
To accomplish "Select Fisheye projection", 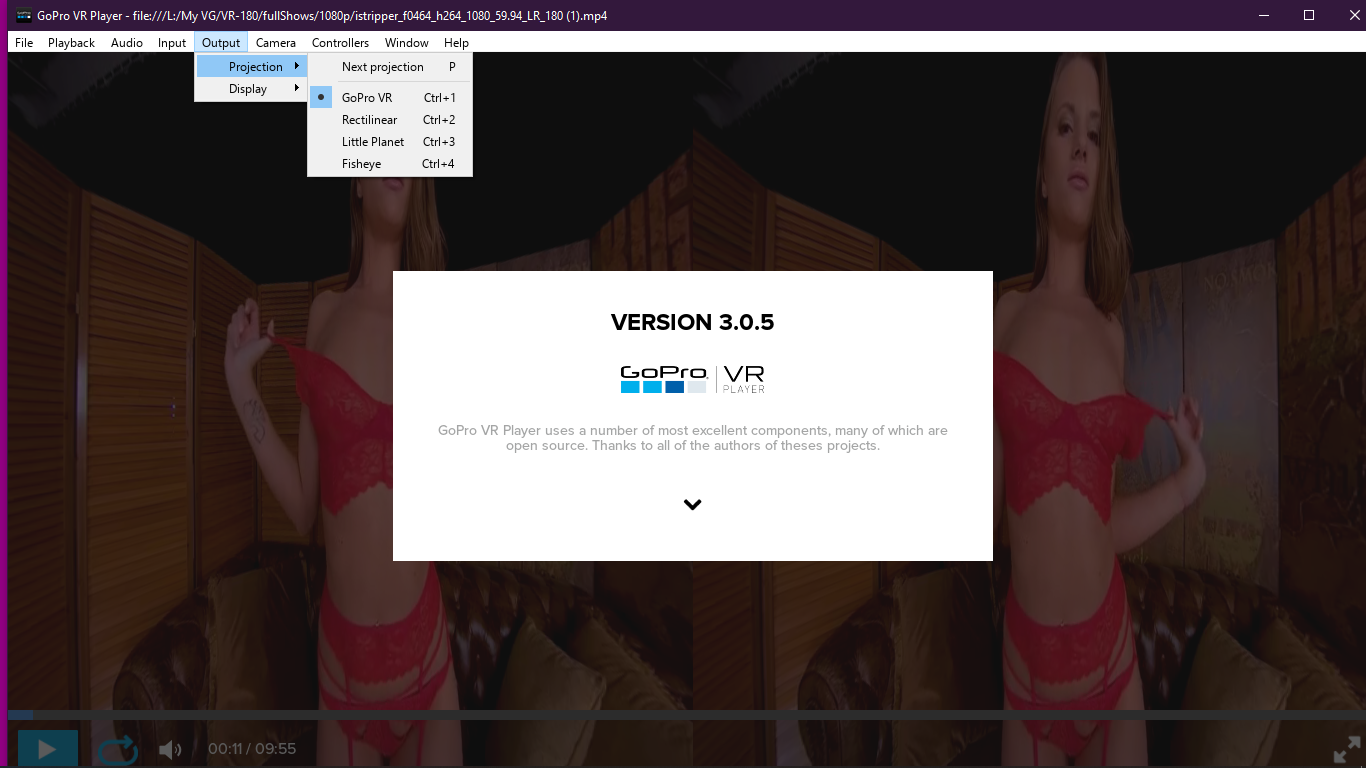I will [x=390, y=164].
